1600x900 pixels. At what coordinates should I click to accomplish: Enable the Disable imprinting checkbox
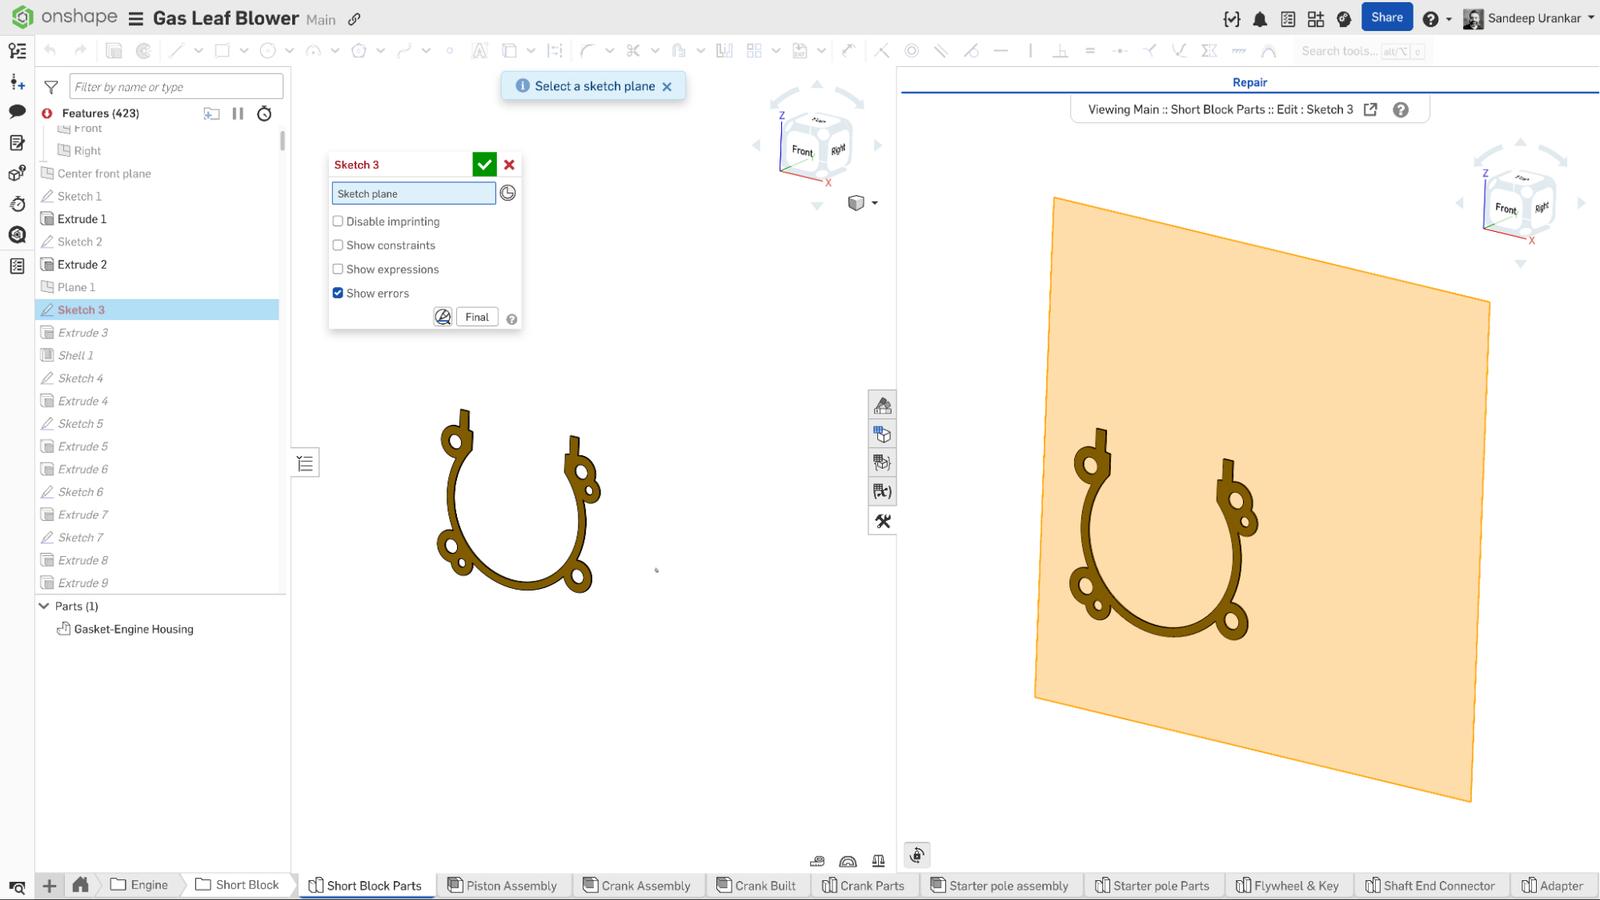(x=338, y=221)
